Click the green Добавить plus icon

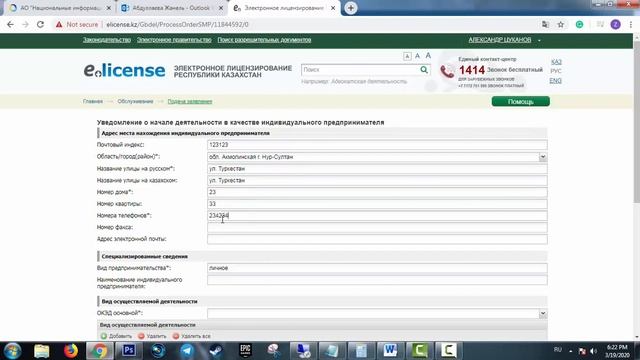[104, 336]
